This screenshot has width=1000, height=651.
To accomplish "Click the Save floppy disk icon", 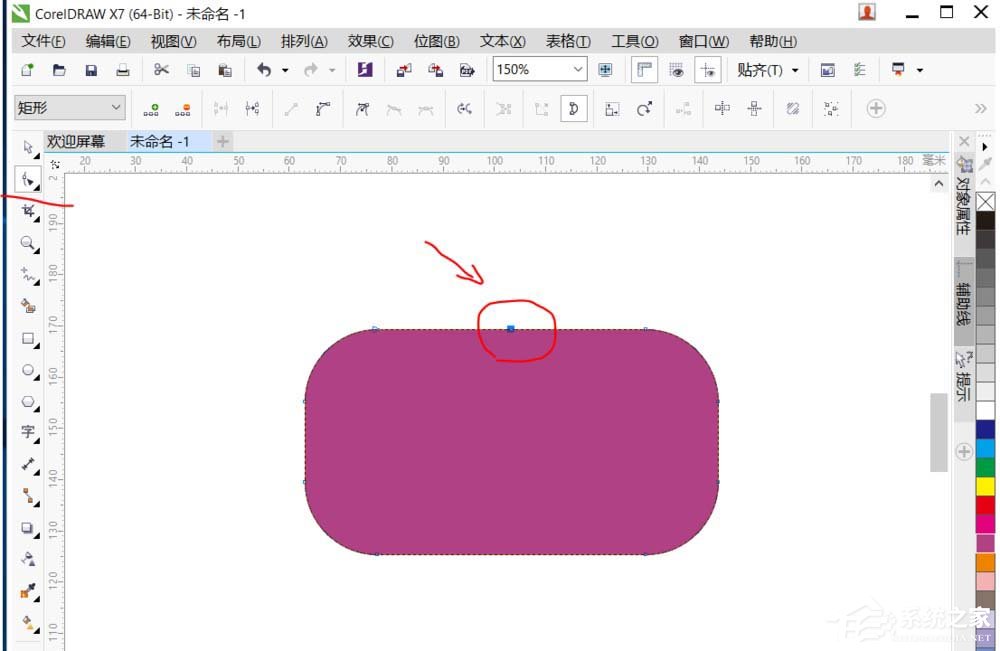I will [x=91, y=70].
